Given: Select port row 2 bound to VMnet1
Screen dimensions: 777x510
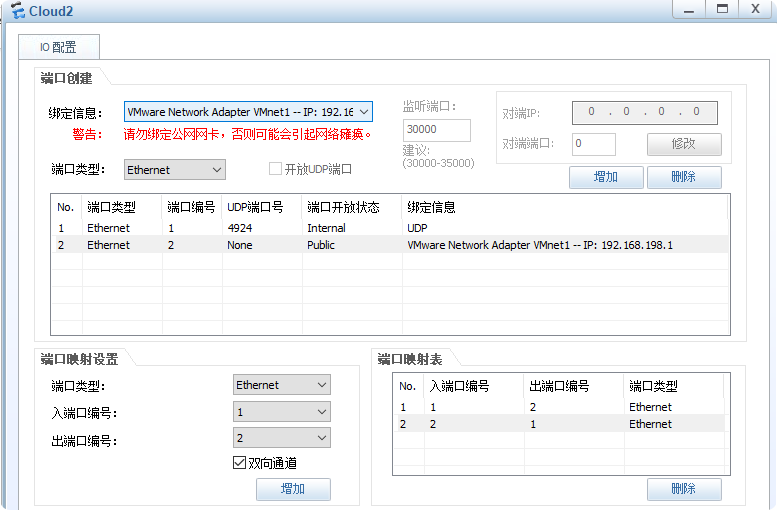Looking at the screenshot, I should click(x=390, y=245).
